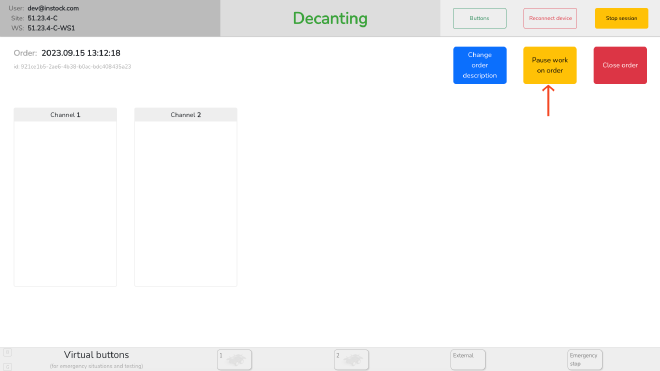Trigger the Emergency stop virtual button
660x371 pixels.
click(585, 360)
